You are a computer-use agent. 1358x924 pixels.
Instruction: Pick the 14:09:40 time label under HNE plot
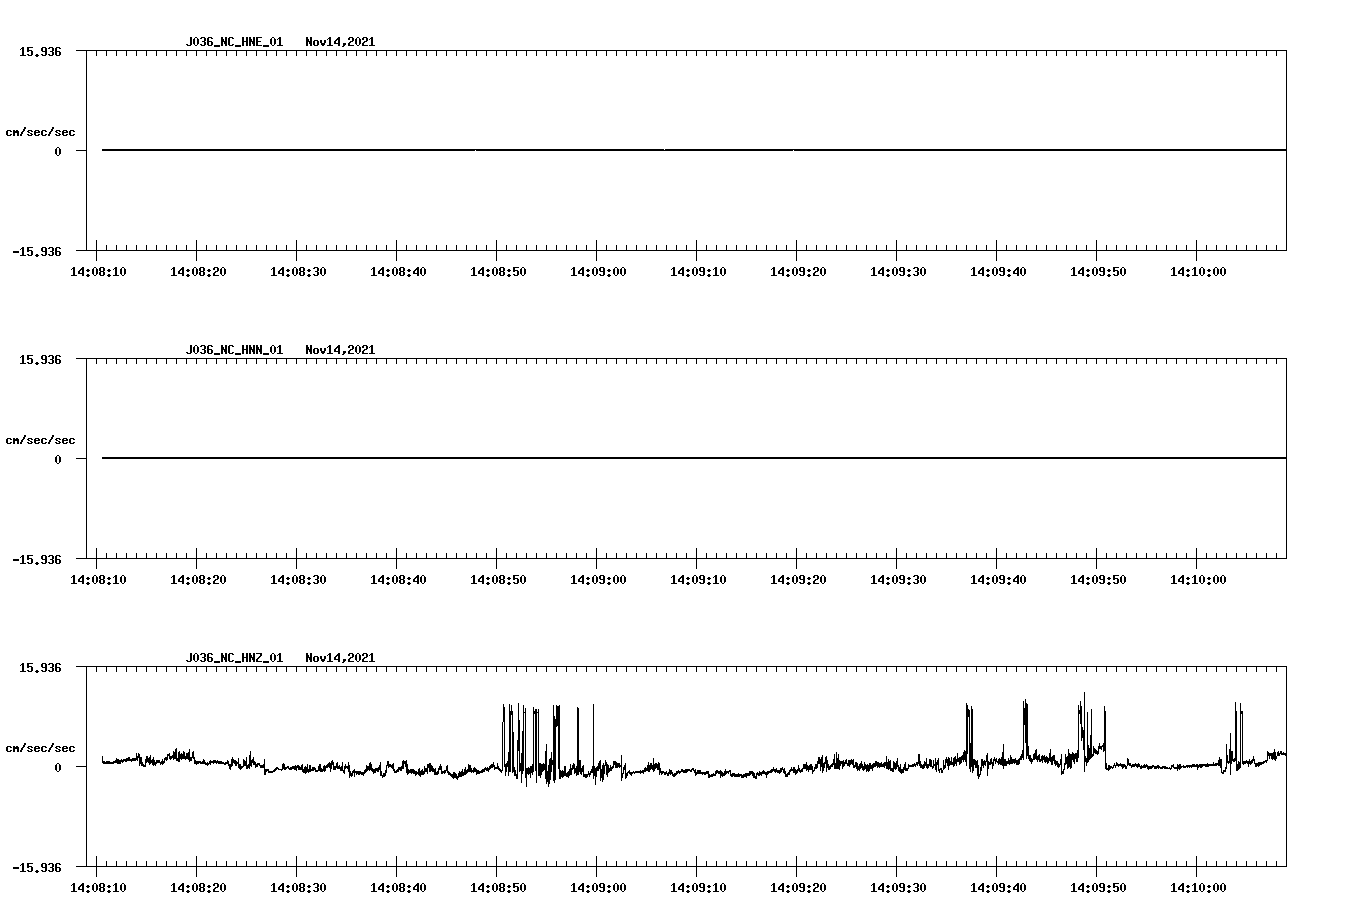[x=998, y=272]
